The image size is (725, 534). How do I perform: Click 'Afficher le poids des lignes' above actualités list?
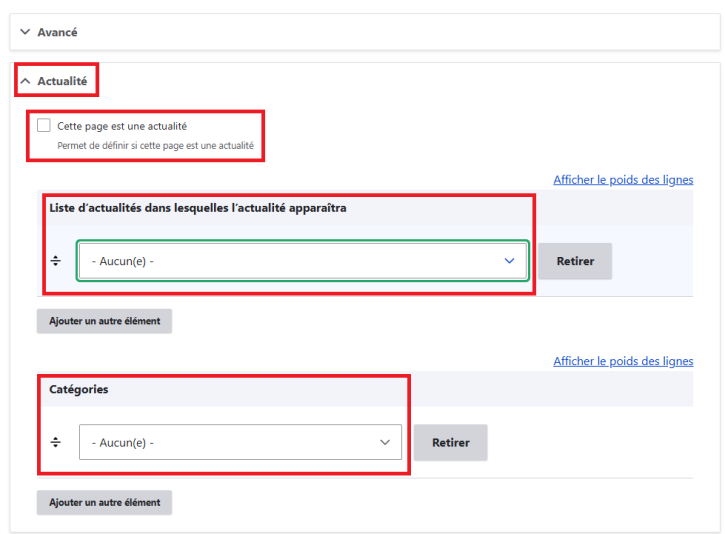(622, 180)
